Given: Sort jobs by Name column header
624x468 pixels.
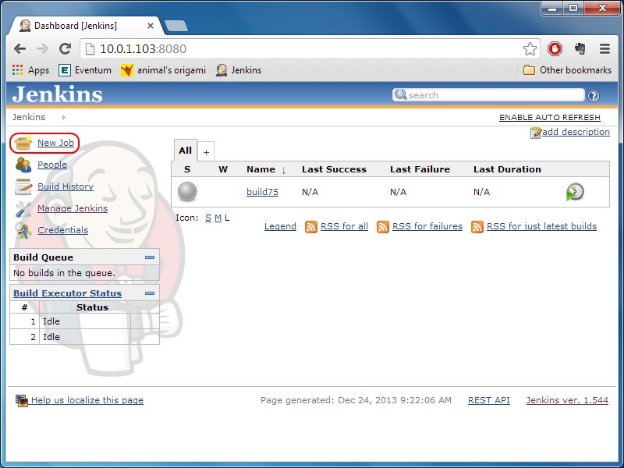Looking at the screenshot, I should [x=260, y=169].
